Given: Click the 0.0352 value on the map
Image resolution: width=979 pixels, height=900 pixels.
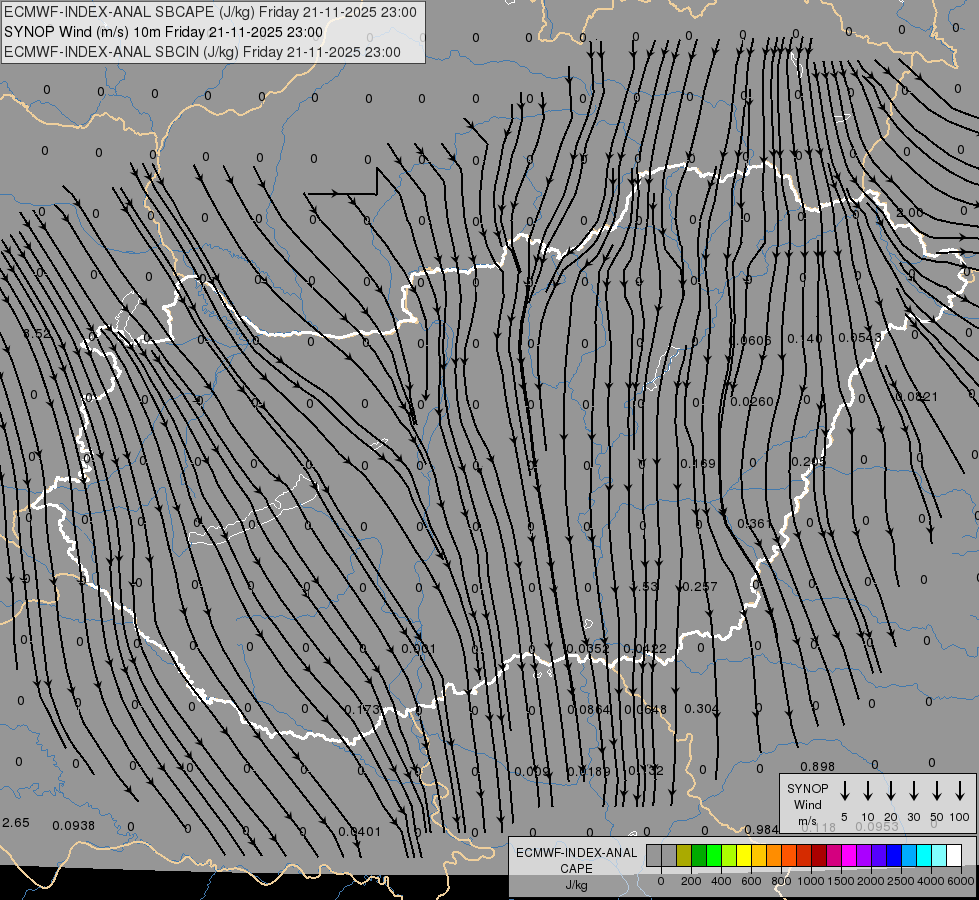Looking at the screenshot, I should pyautogui.click(x=588, y=648).
